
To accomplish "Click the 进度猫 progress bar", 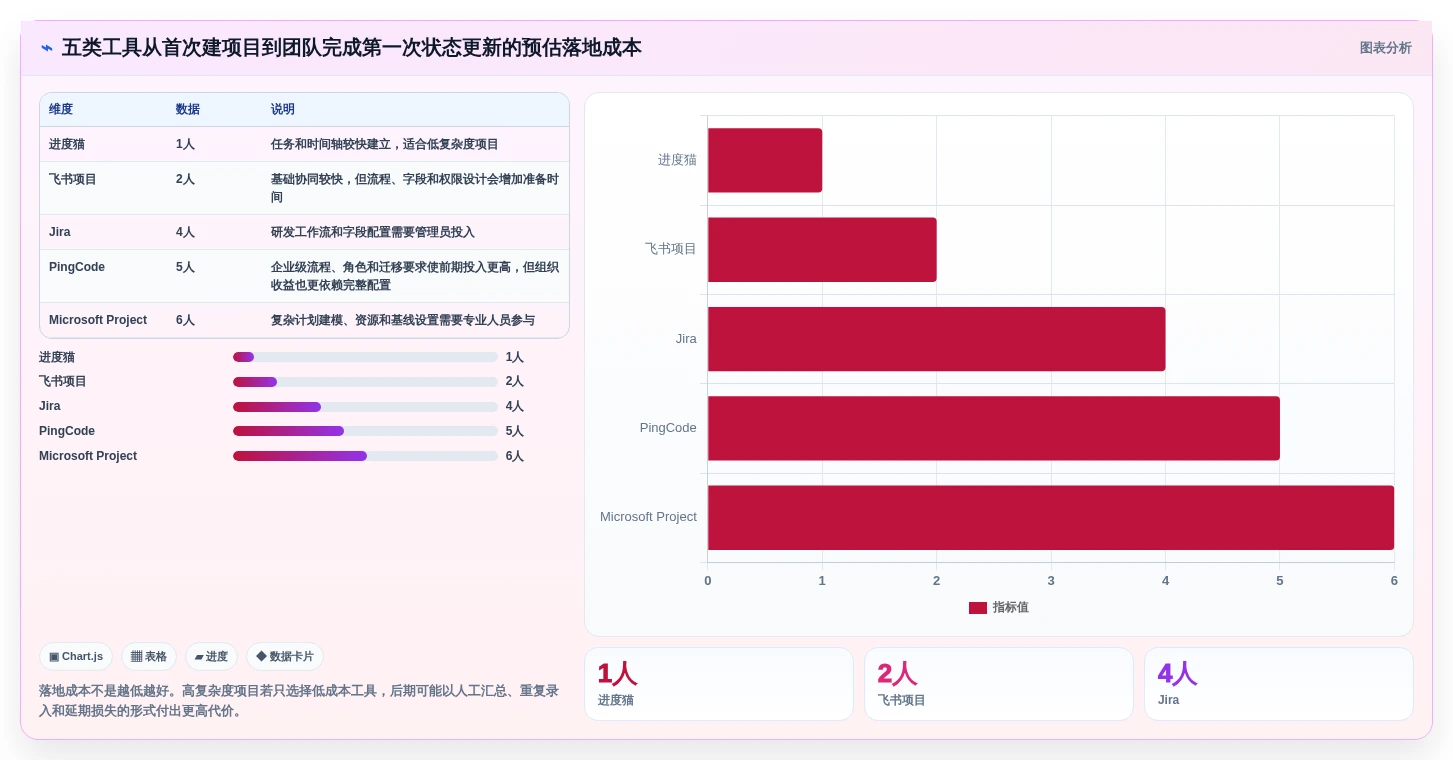I will 365,357.
